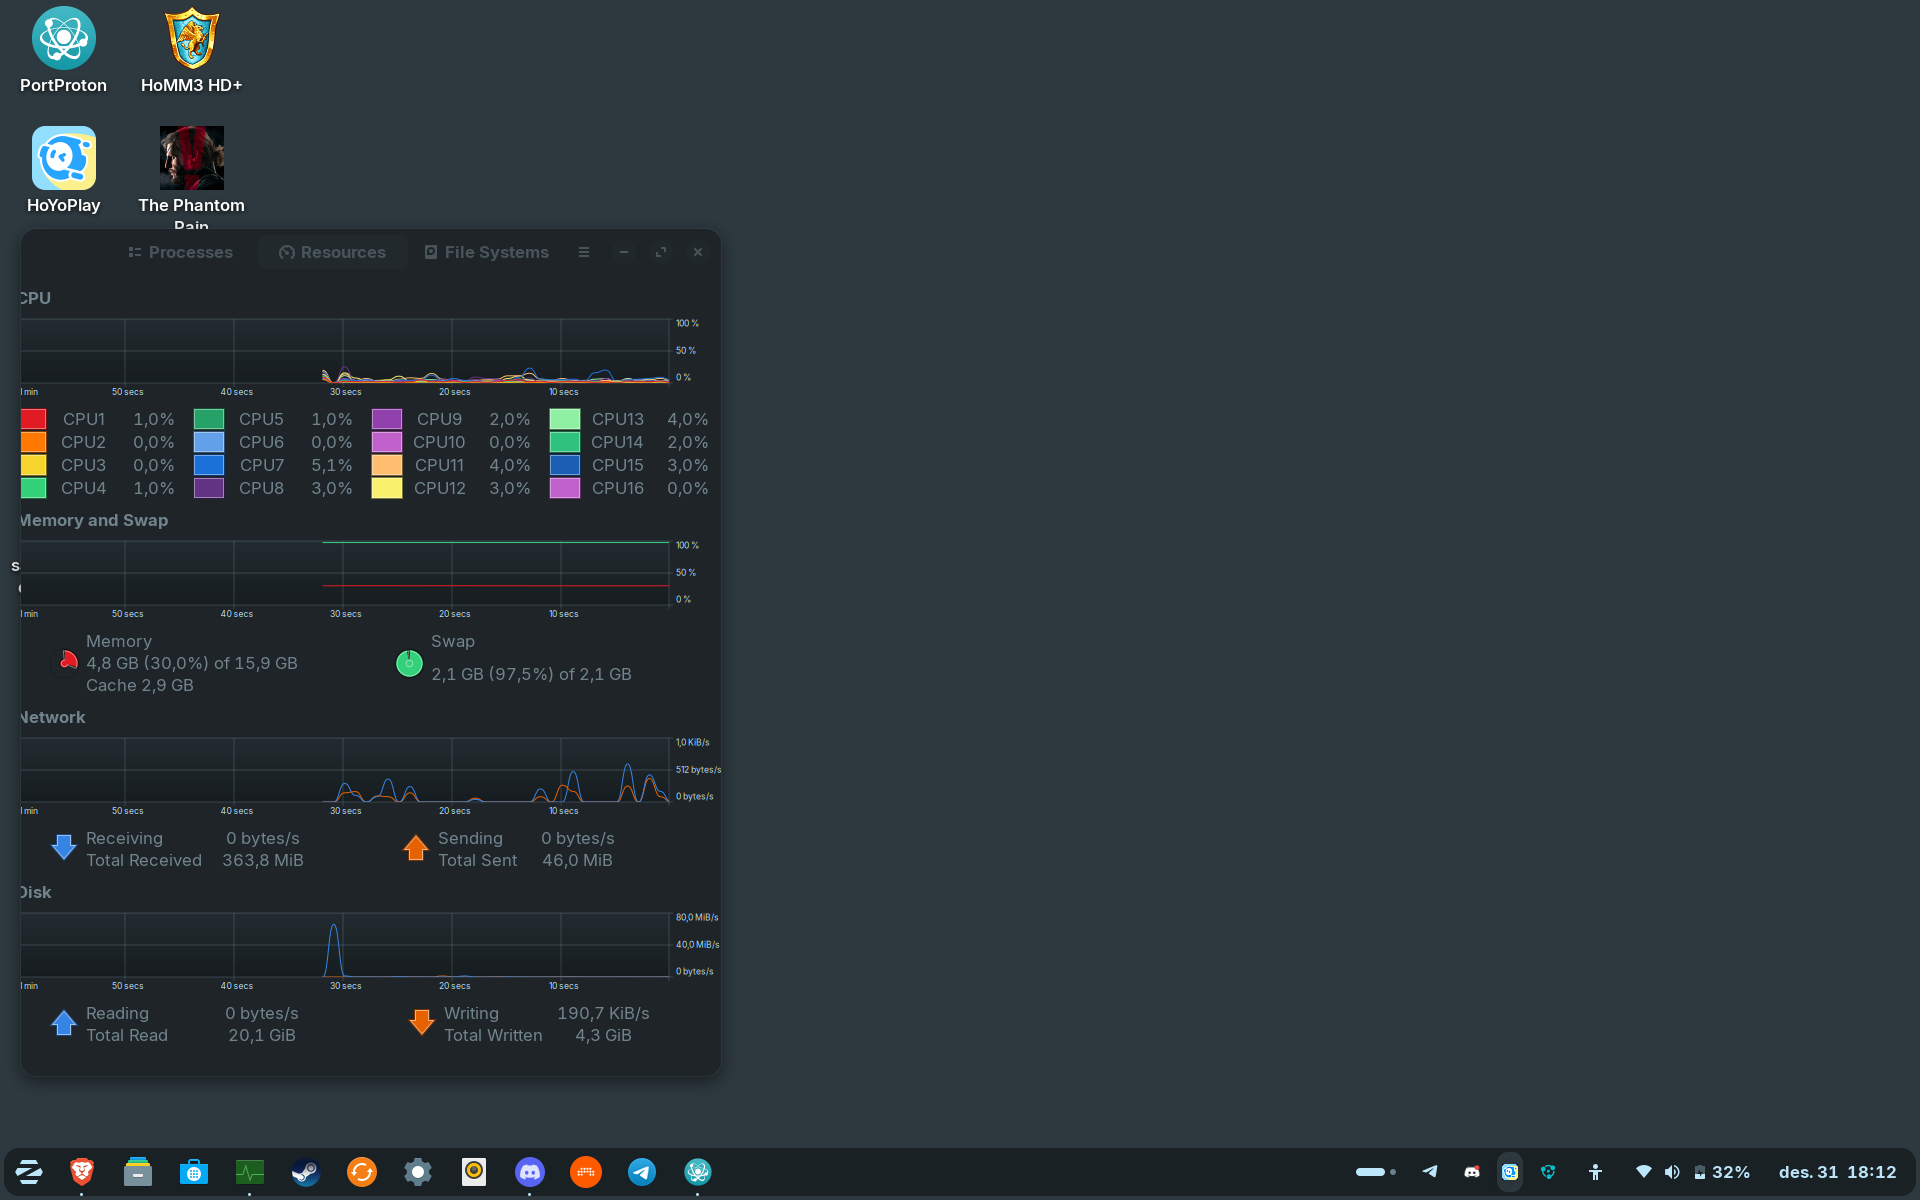Open the Steam icon in the dock

coord(306,1172)
